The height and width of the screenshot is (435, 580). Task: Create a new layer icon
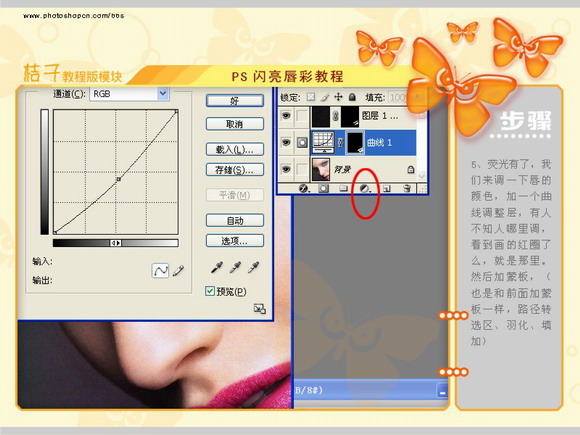coord(386,189)
